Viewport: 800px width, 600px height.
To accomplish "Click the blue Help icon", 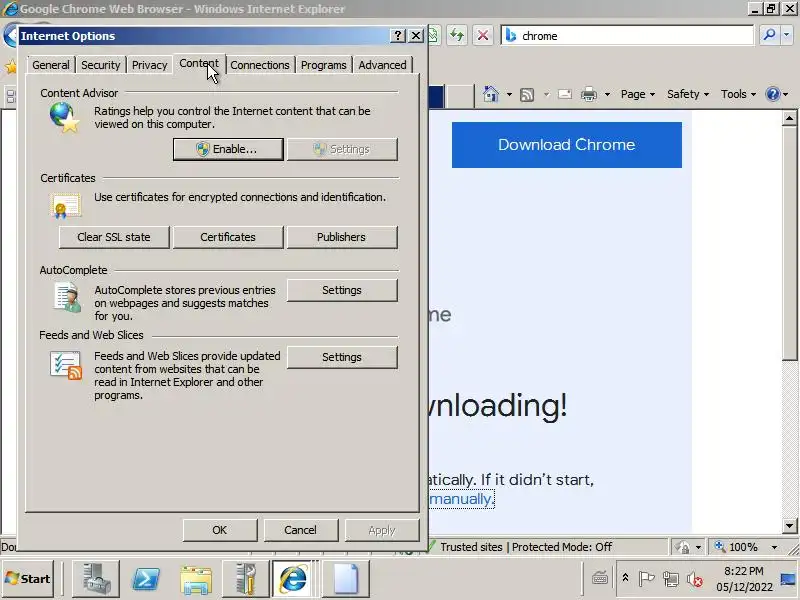I will [x=772, y=94].
